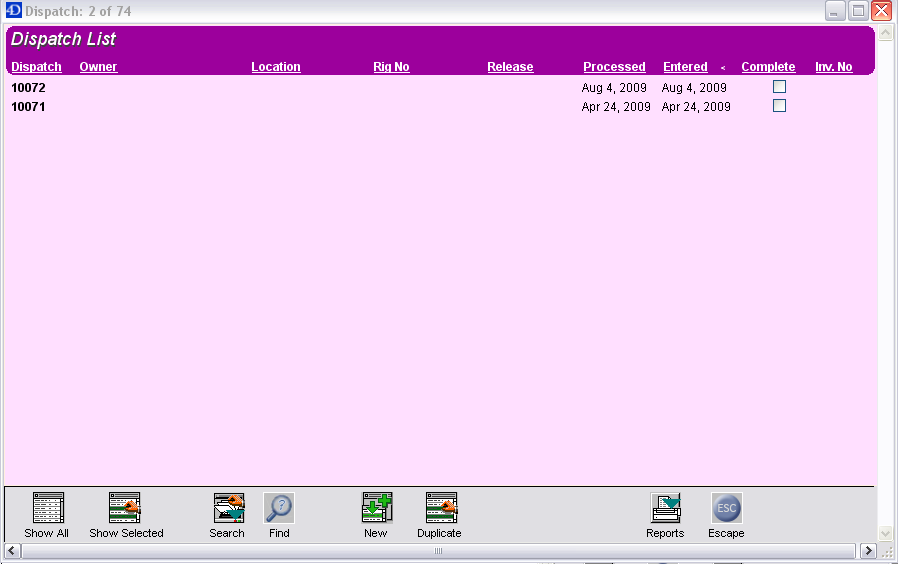Open the Find dialog icon
Viewport: 898px width, 564px height.
click(279, 508)
